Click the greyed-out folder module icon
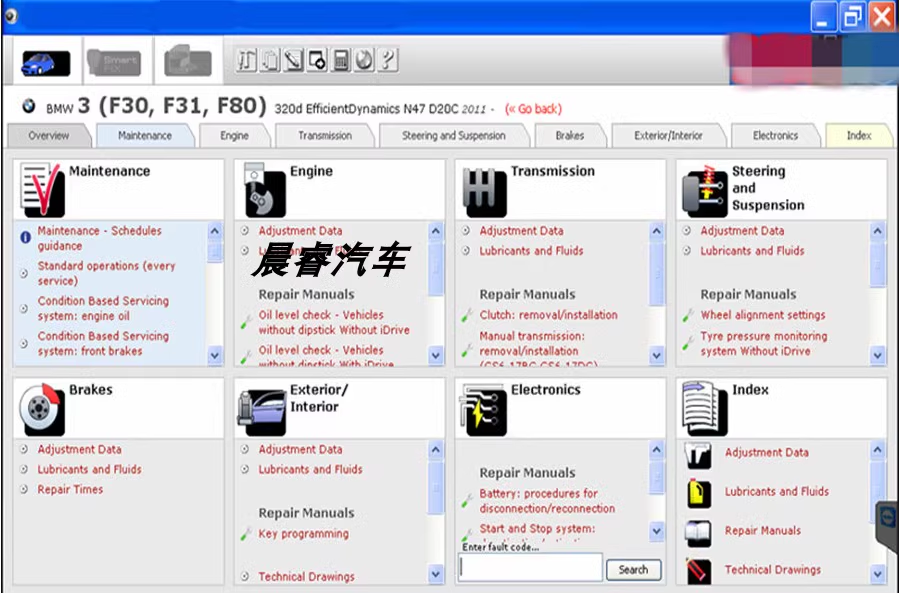The height and width of the screenshot is (593, 899). [188, 61]
